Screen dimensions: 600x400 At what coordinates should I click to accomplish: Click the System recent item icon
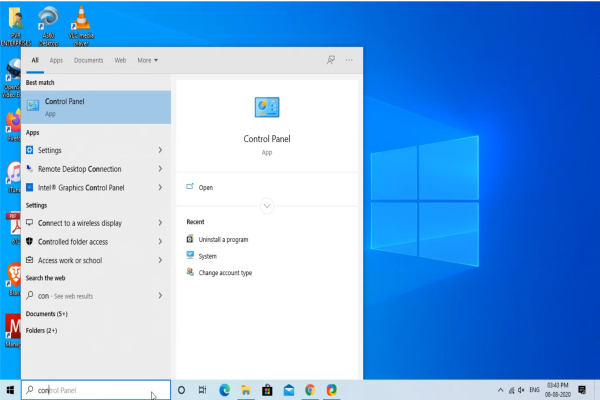pos(190,256)
